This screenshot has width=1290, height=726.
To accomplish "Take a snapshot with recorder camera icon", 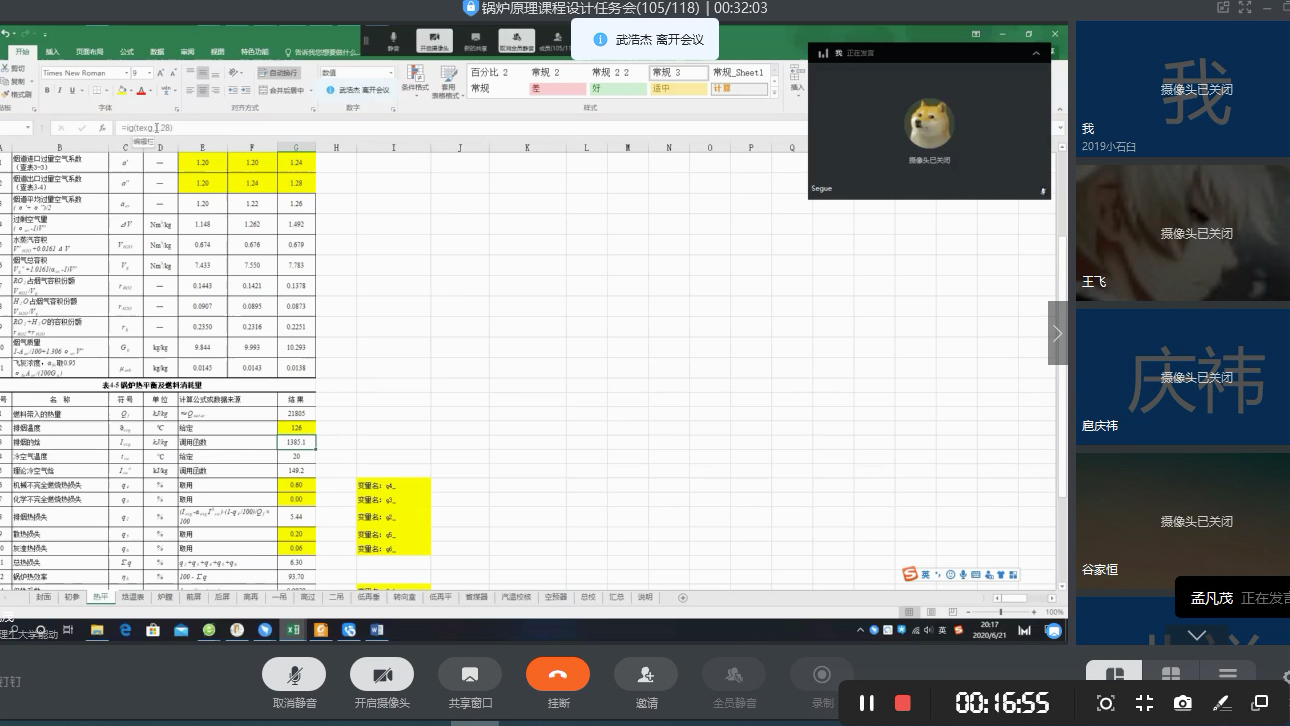I will click(1182, 703).
